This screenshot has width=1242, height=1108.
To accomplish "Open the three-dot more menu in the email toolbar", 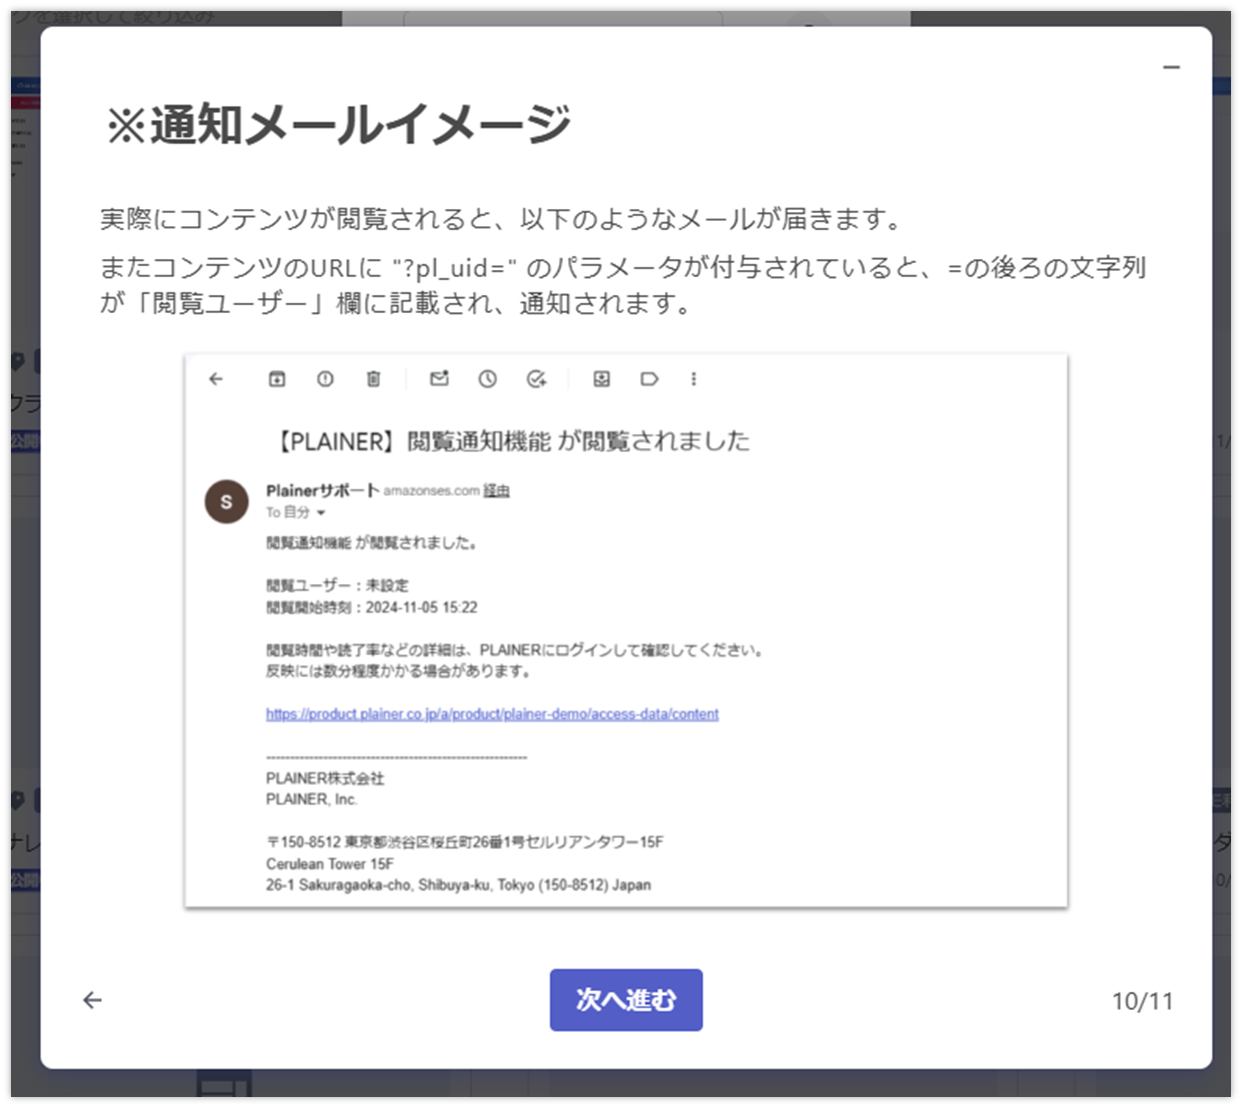I will point(693,379).
